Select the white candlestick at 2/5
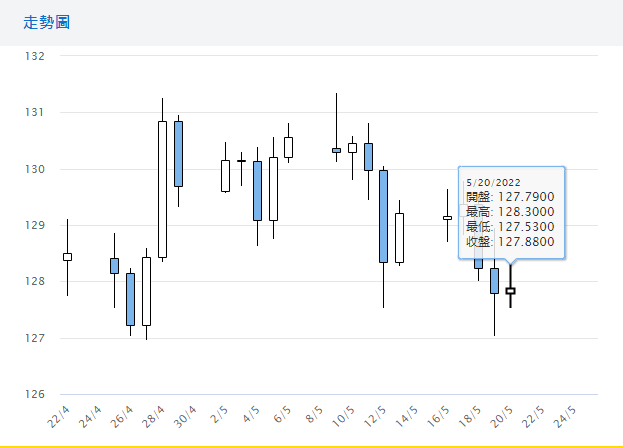Screen dimensions: 623x447 point(225,176)
